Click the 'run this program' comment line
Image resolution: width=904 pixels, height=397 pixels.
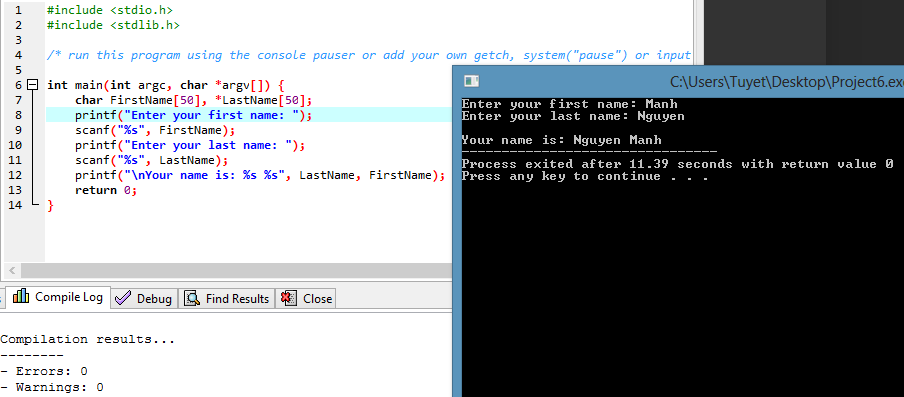pyautogui.click(x=369, y=55)
